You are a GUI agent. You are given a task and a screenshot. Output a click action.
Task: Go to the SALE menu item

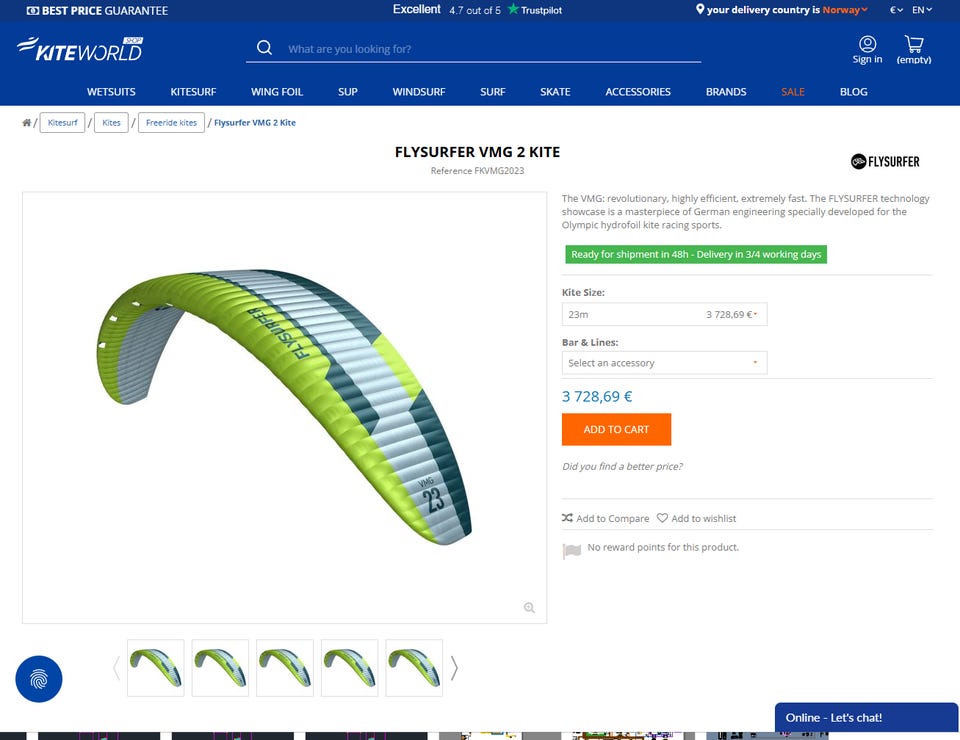[x=792, y=92]
